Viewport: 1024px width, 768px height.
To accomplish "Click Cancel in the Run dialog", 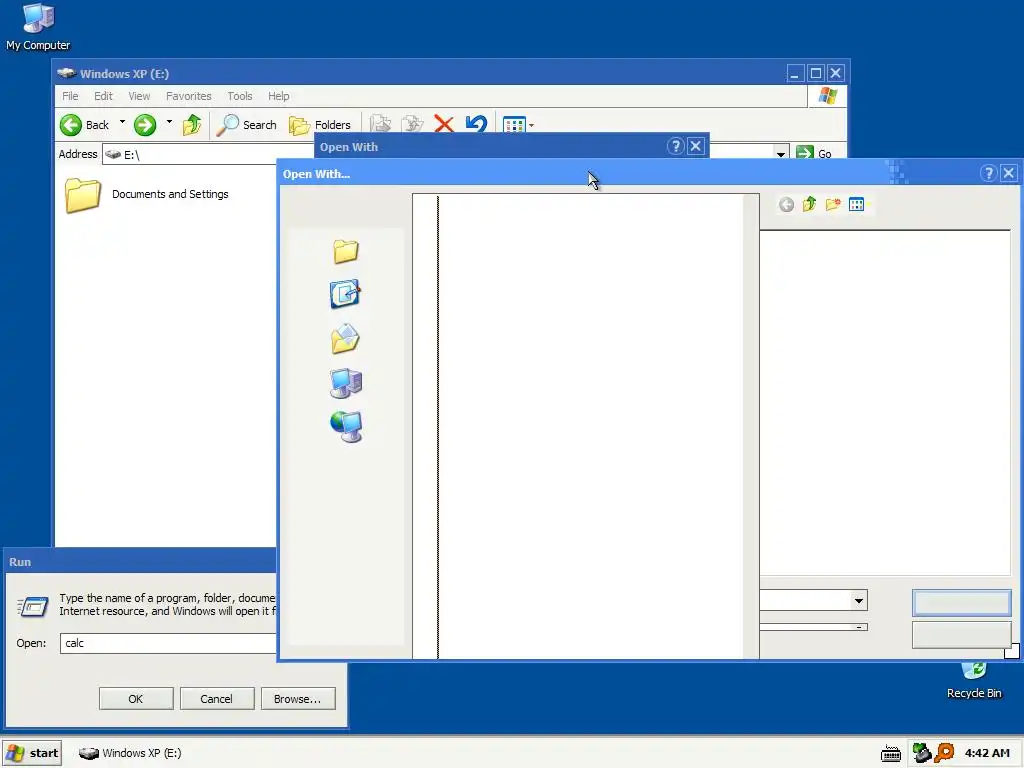I will pos(217,699).
